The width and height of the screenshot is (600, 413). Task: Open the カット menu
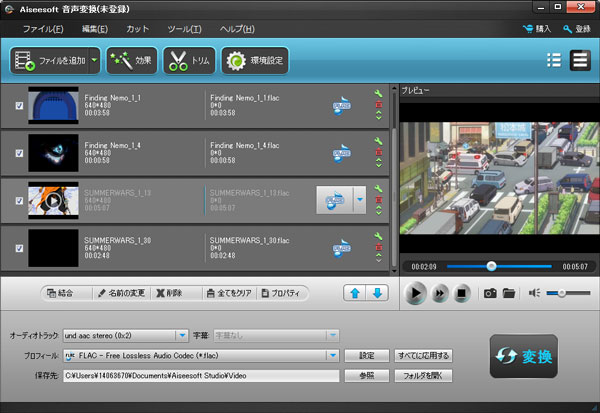click(x=137, y=29)
